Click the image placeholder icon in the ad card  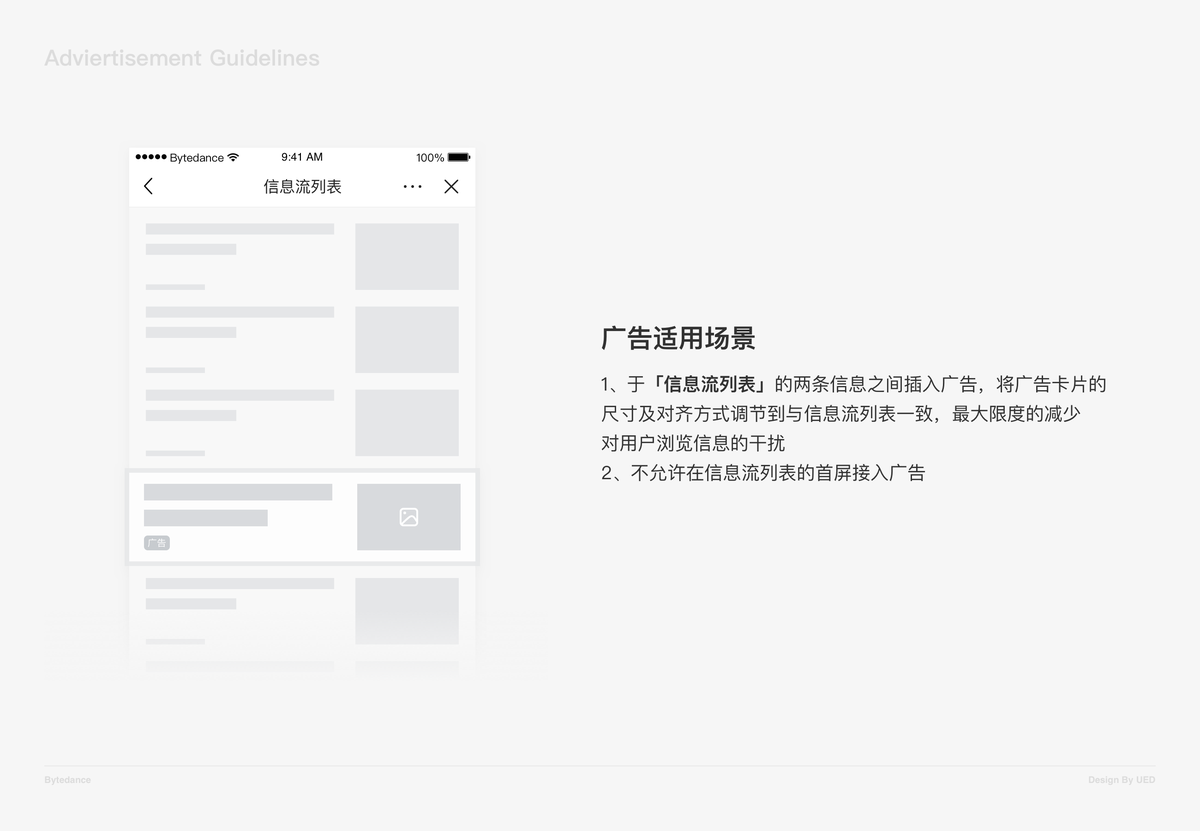pos(408,517)
